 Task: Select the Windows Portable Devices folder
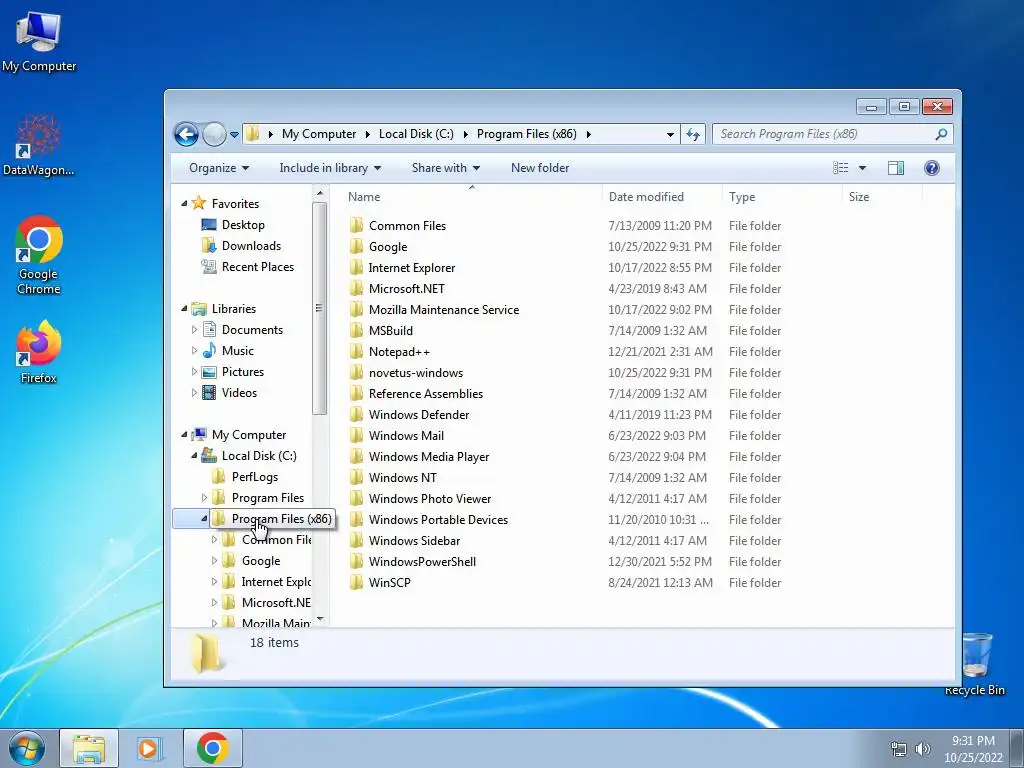pos(438,520)
